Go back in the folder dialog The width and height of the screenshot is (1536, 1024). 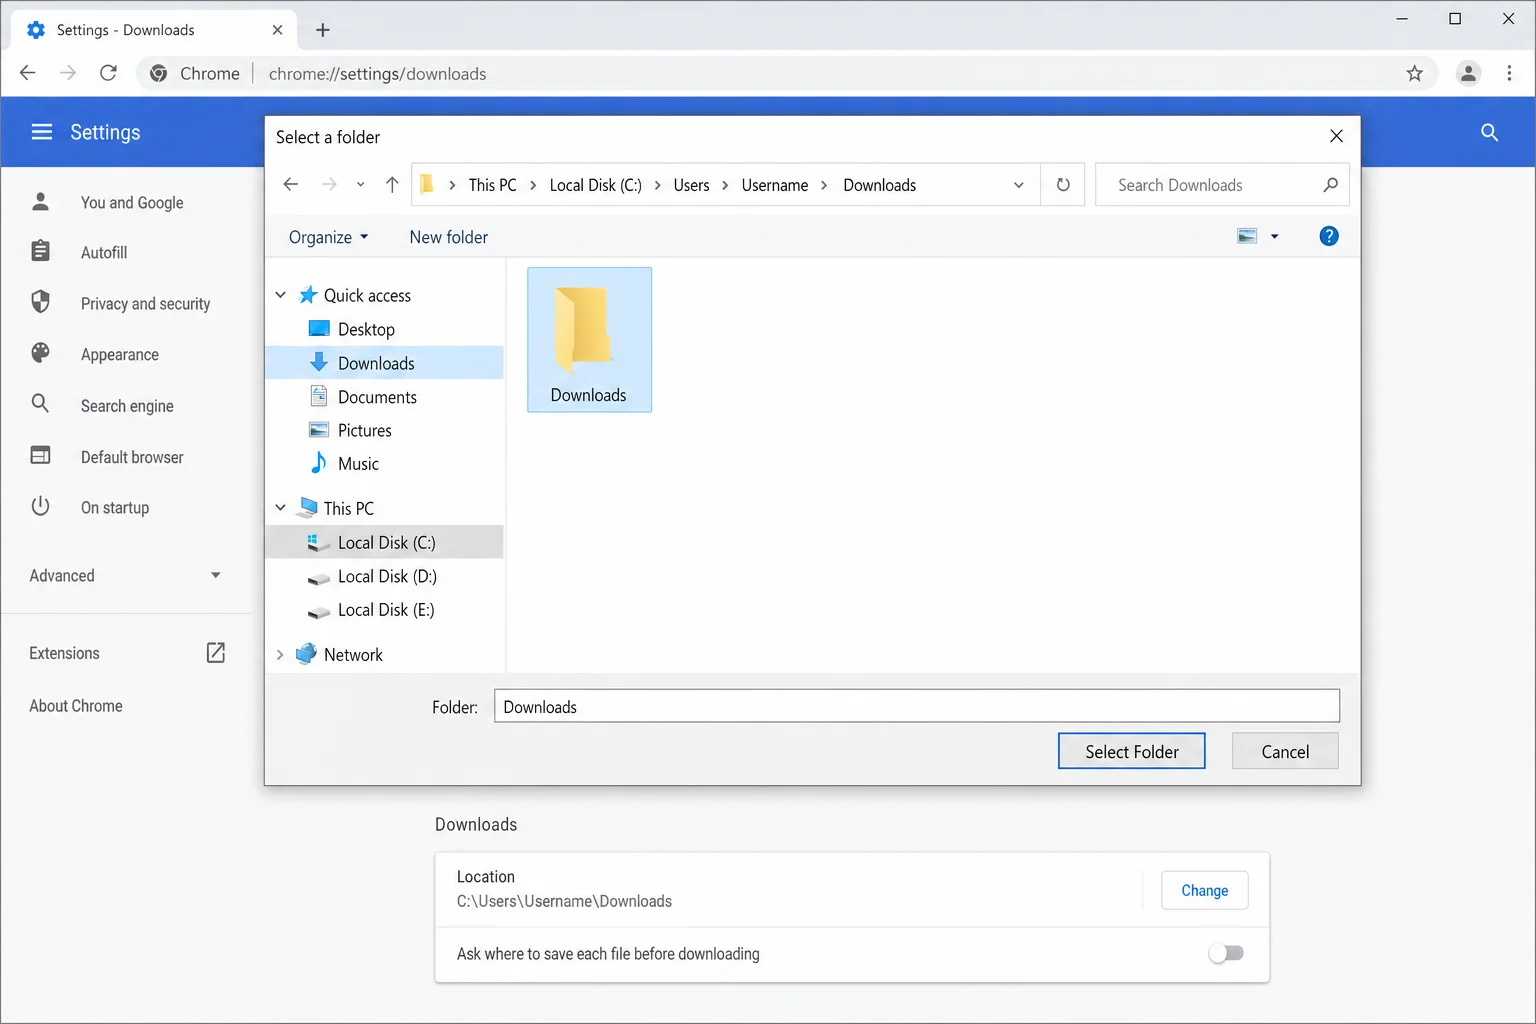click(291, 185)
